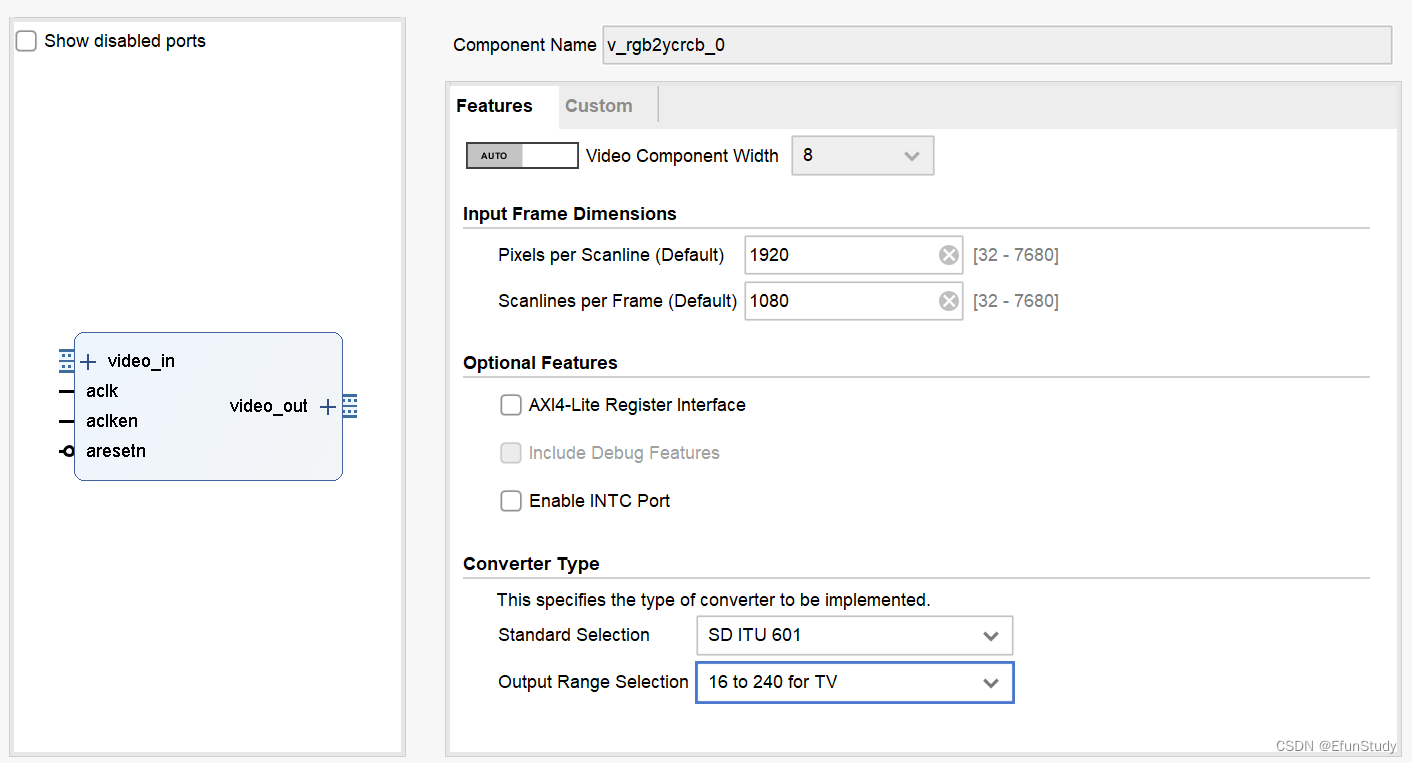Switch to the Features tab
Screen dimensions: 1412x763
(494, 106)
